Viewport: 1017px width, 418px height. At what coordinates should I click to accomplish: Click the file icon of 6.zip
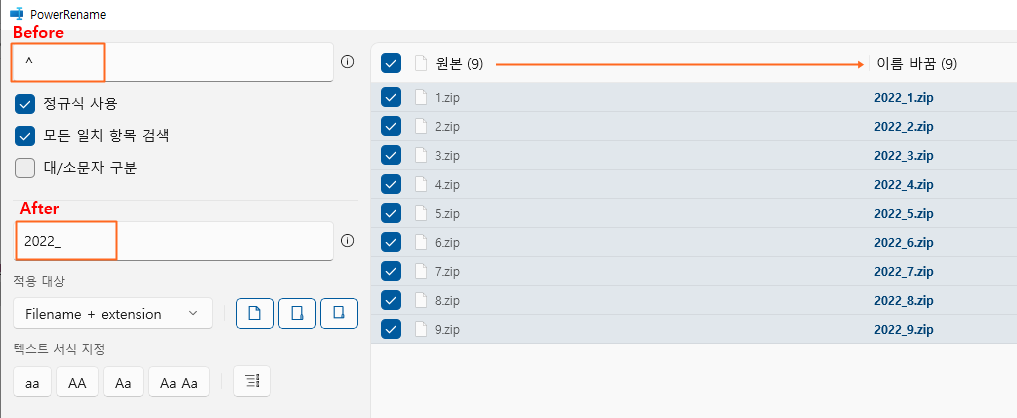pos(421,242)
